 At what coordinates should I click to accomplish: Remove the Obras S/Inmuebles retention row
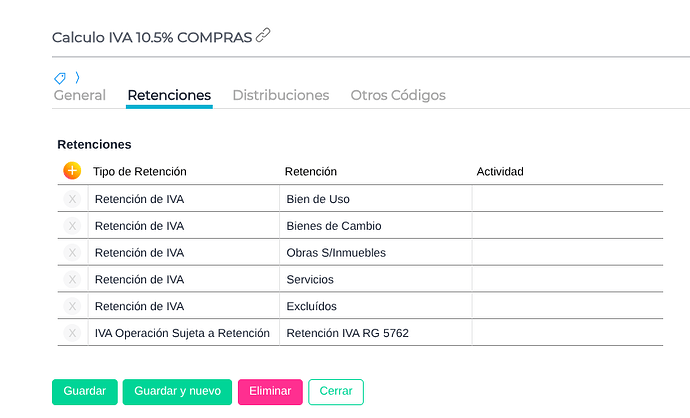coord(72,252)
